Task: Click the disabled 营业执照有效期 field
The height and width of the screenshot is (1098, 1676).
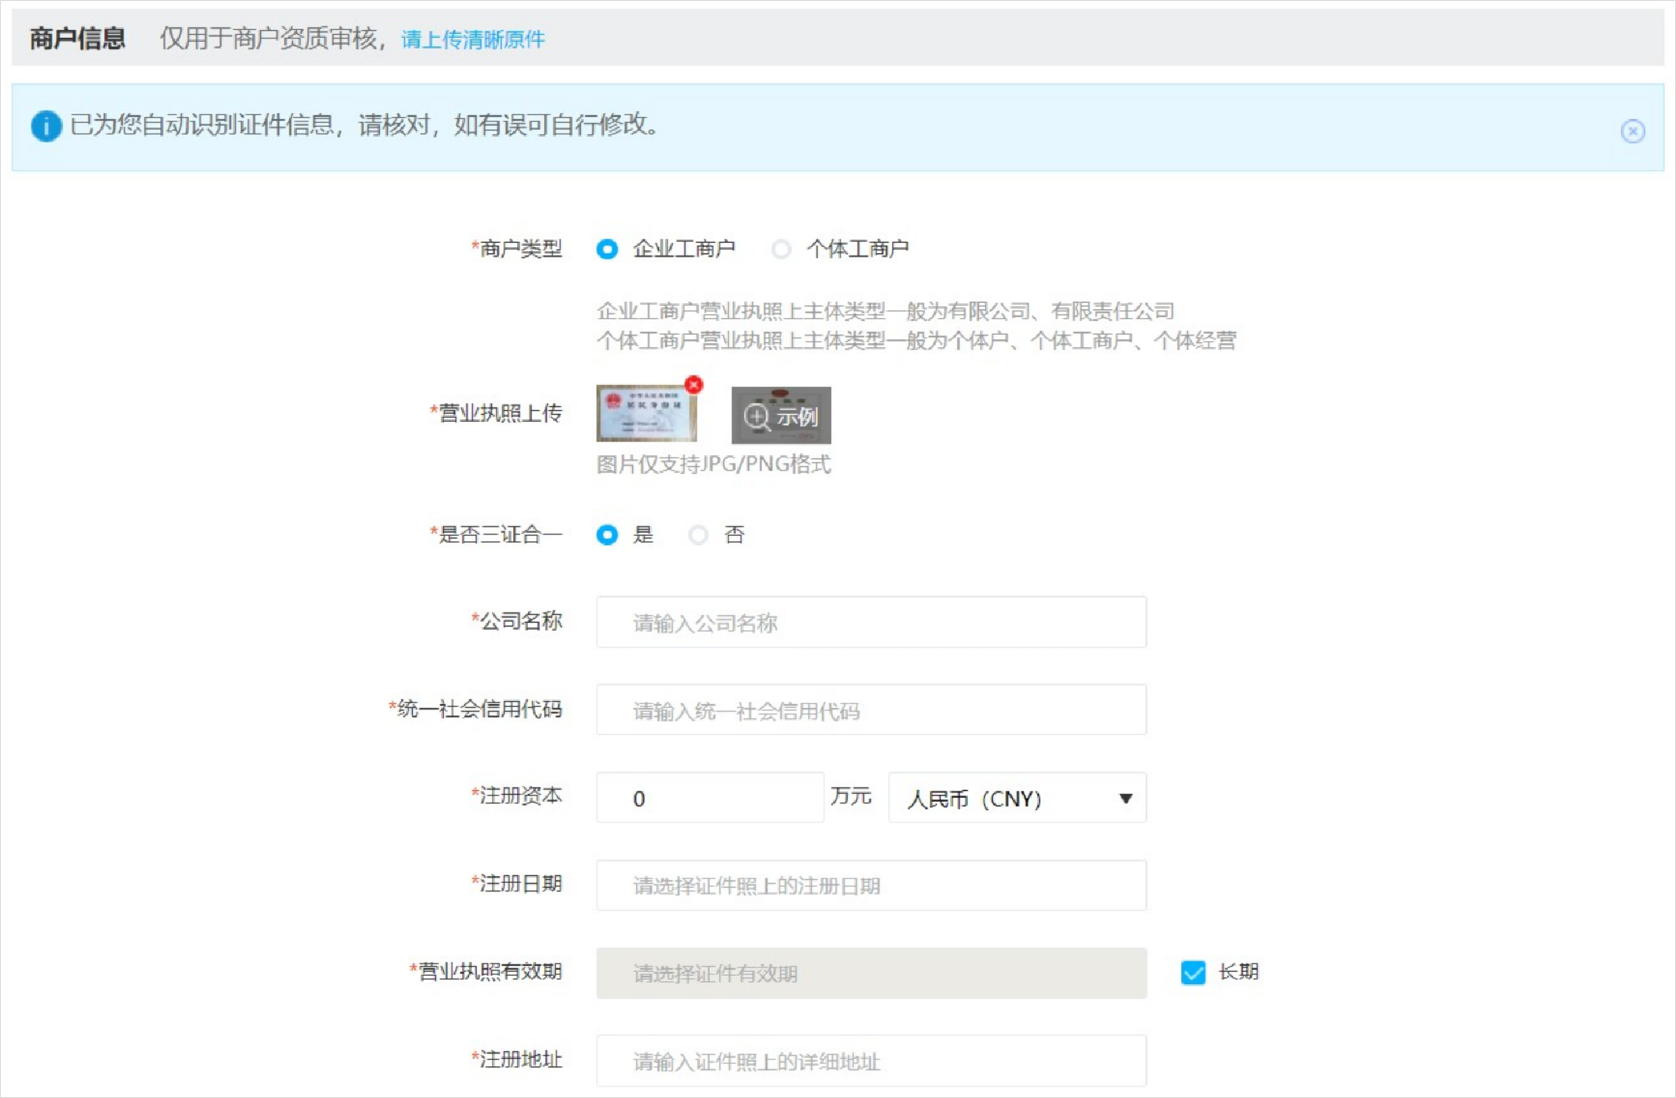Action: pos(870,973)
